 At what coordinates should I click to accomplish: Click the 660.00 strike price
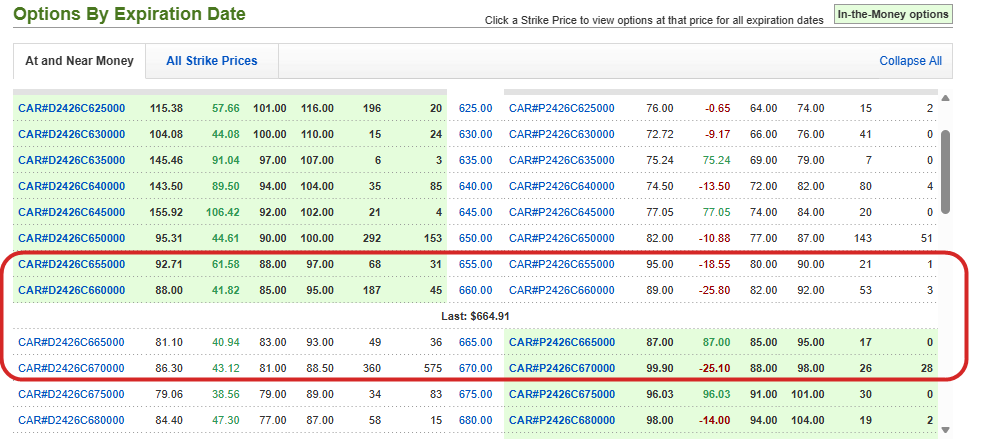(475, 290)
